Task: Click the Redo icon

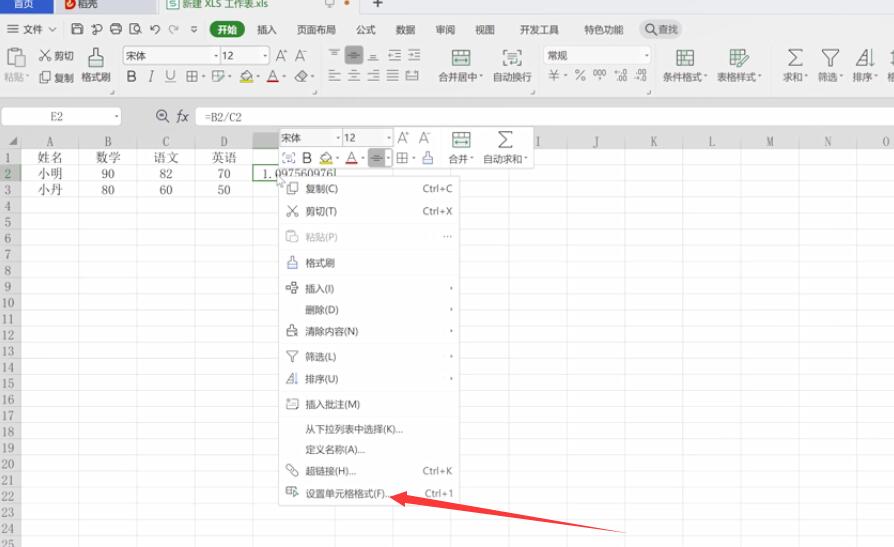Action: pos(173,29)
